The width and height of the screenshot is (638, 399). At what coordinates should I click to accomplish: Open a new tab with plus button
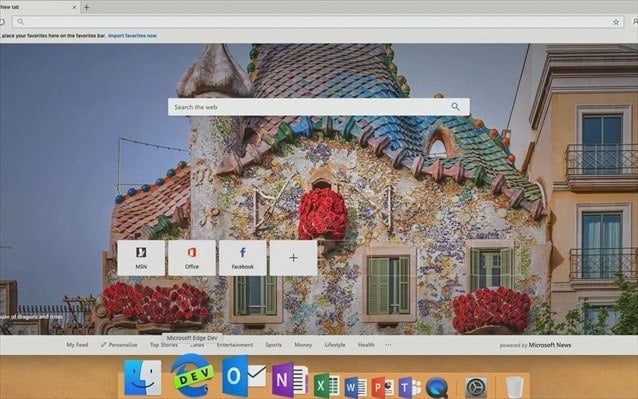(86, 7)
